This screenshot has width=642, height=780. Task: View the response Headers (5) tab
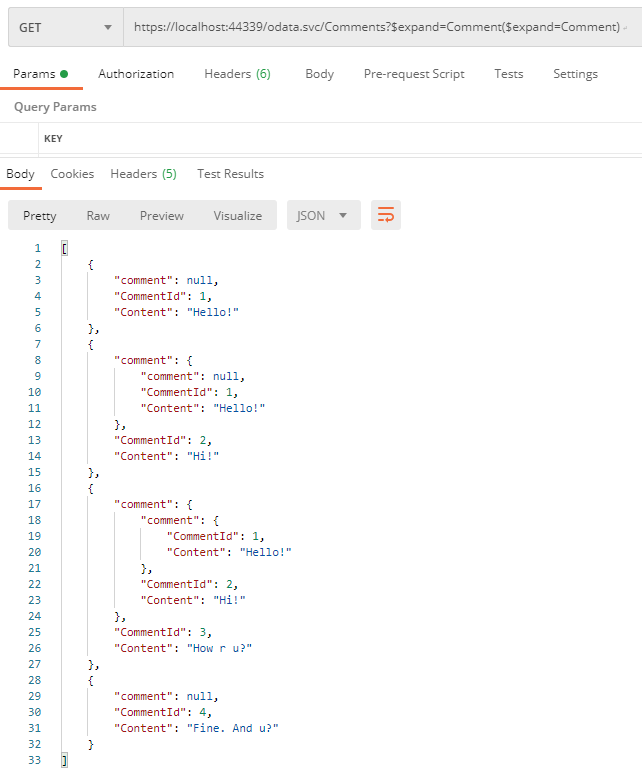pos(143,174)
